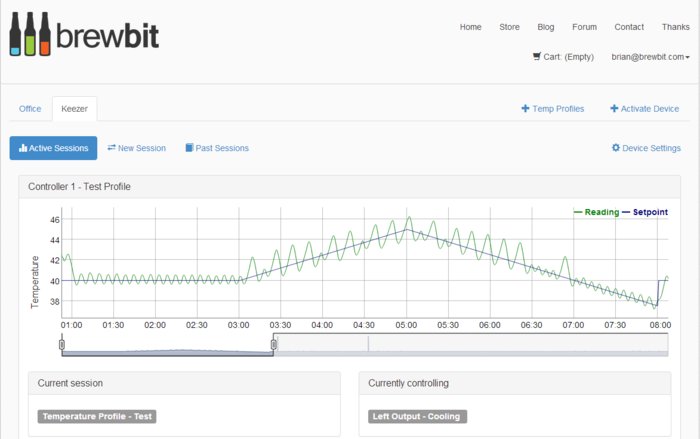
Task: Click the arrows icon beside New Session
Action: 112,147
